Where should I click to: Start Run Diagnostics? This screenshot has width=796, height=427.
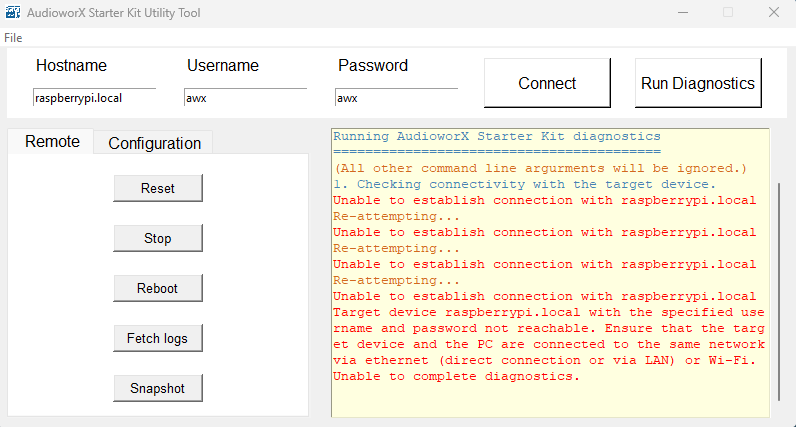(x=698, y=83)
